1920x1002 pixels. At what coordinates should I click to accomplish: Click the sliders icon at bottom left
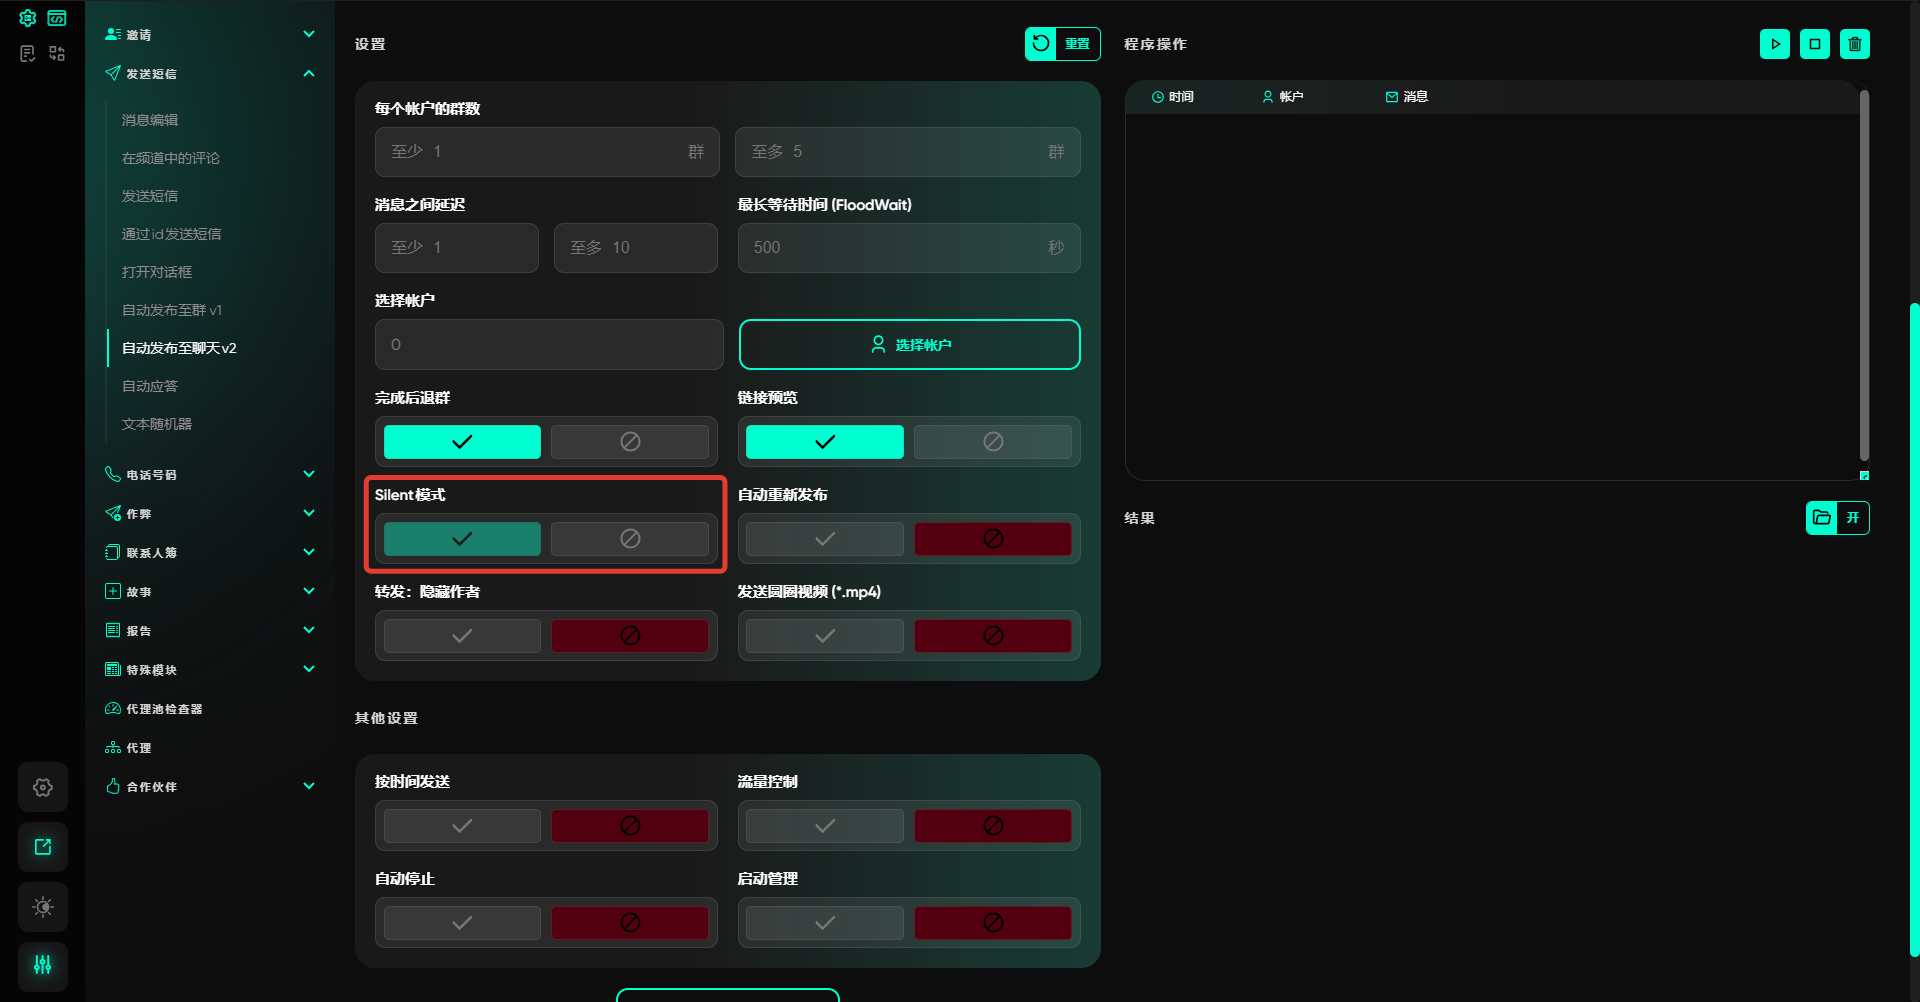pos(43,965)
